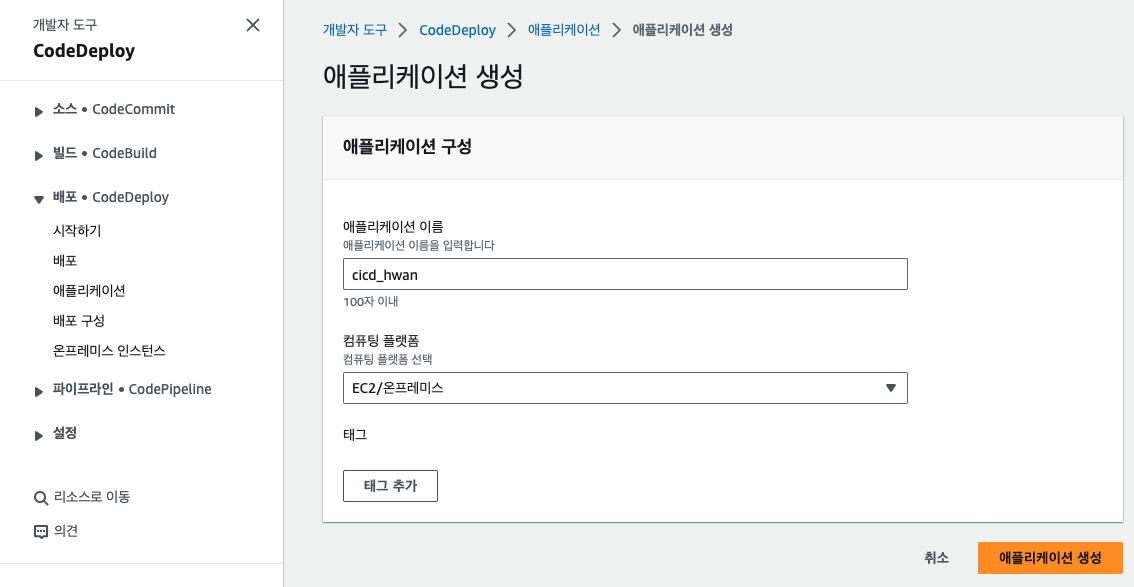Open 배포 구성 in the sidebar
This screenshot has height=587, width=1134.
pyautogui.click(x=79, y=320)
